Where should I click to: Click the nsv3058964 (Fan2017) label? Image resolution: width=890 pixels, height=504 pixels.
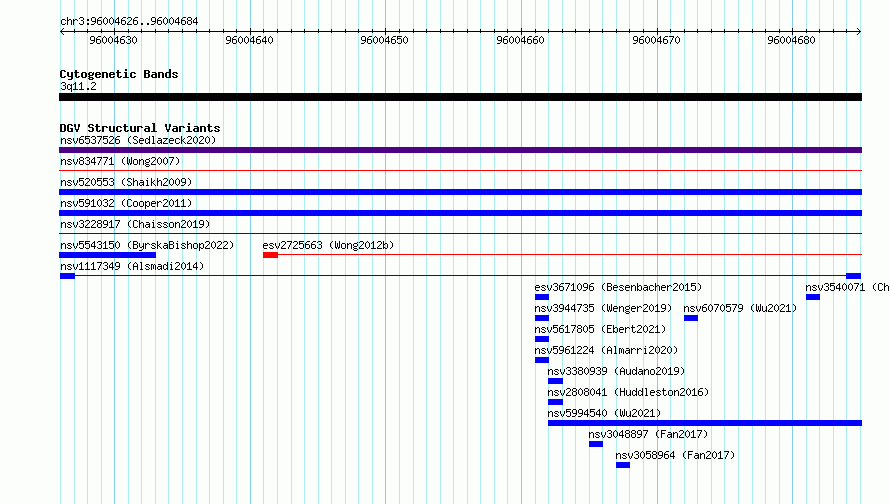point(675,455)
